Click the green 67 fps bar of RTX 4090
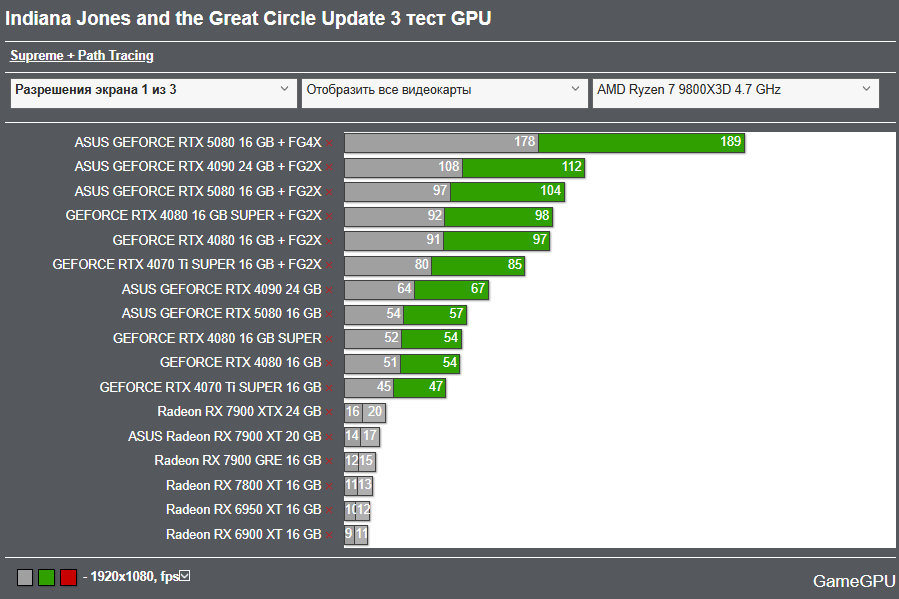The image size is (899, 599). click(x=452, y=289)
